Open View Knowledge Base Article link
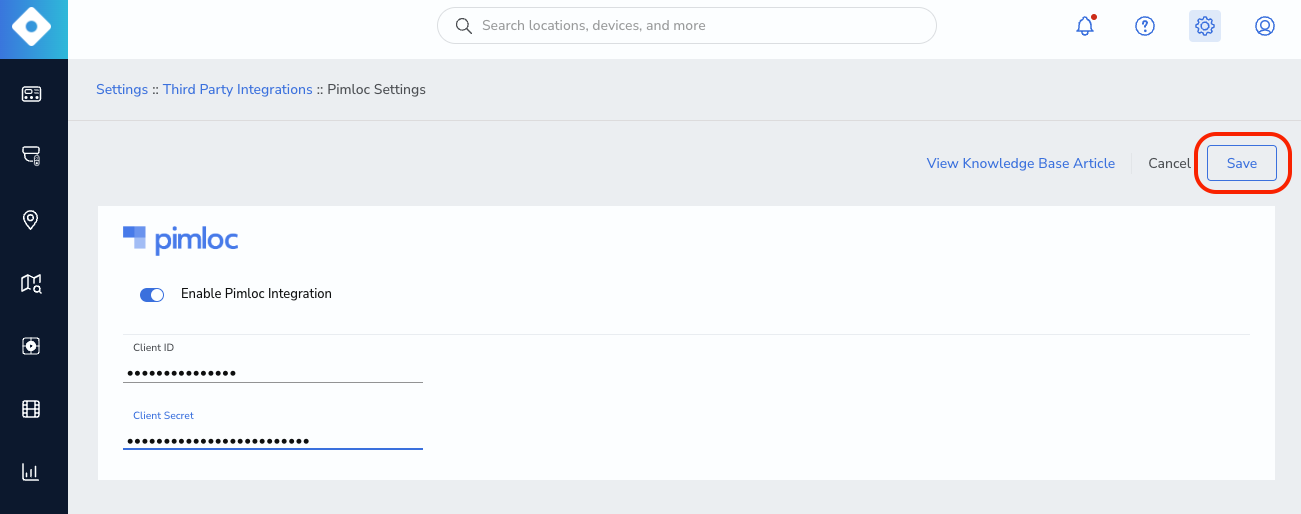Viewport: 1301px width, 514px height. 1021,163
